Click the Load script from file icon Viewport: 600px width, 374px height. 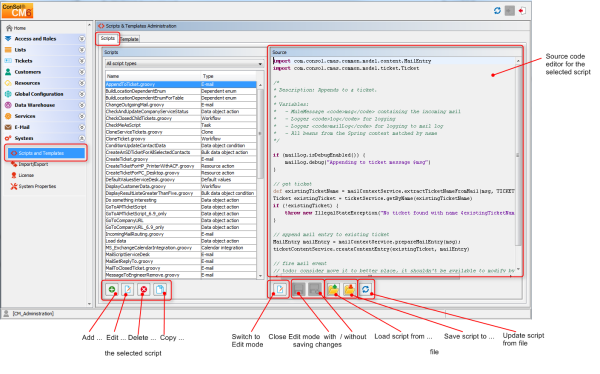333,289
